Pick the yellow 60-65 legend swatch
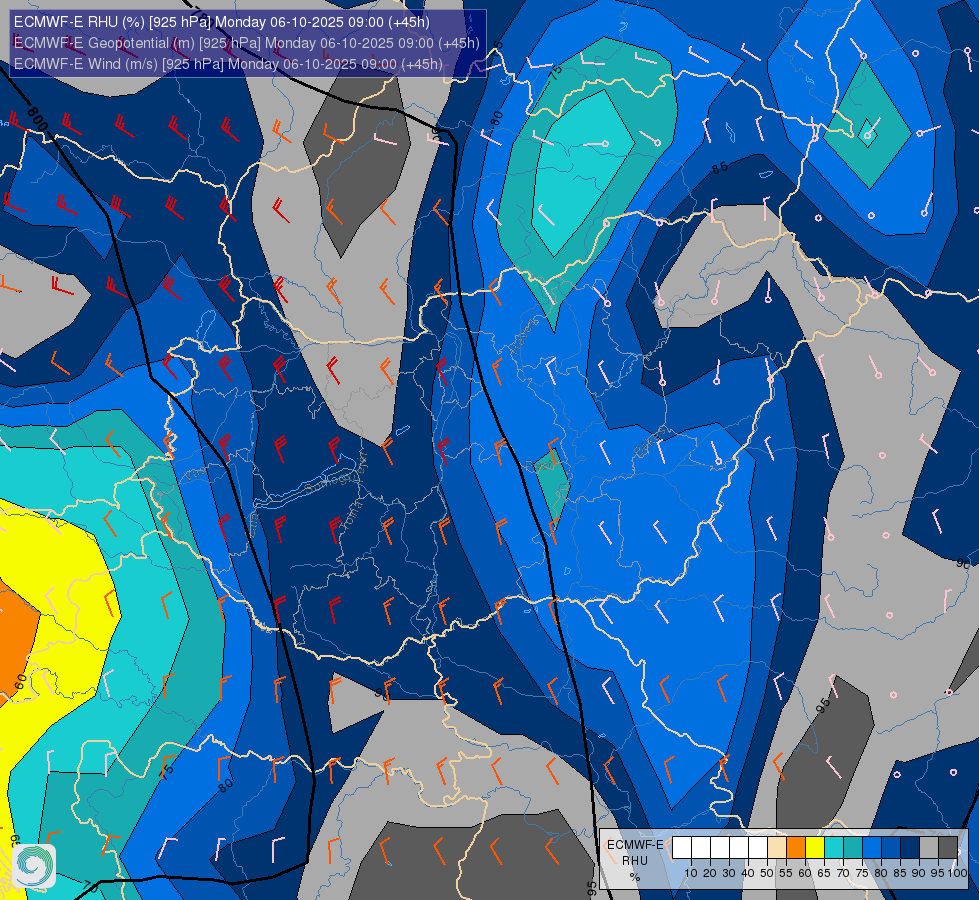Image resolution: width=979 pixels, height=900 pixels. click(x=815, y=847)
